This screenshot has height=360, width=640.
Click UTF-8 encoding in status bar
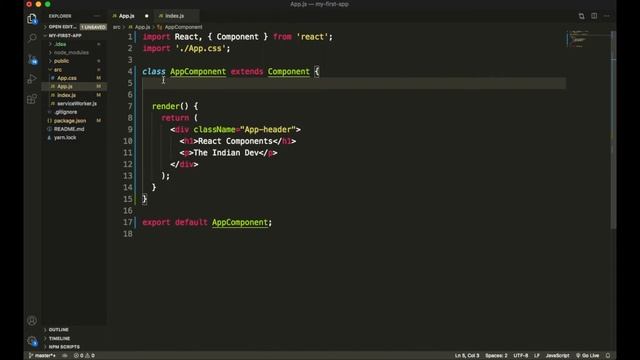coord(520,356)
